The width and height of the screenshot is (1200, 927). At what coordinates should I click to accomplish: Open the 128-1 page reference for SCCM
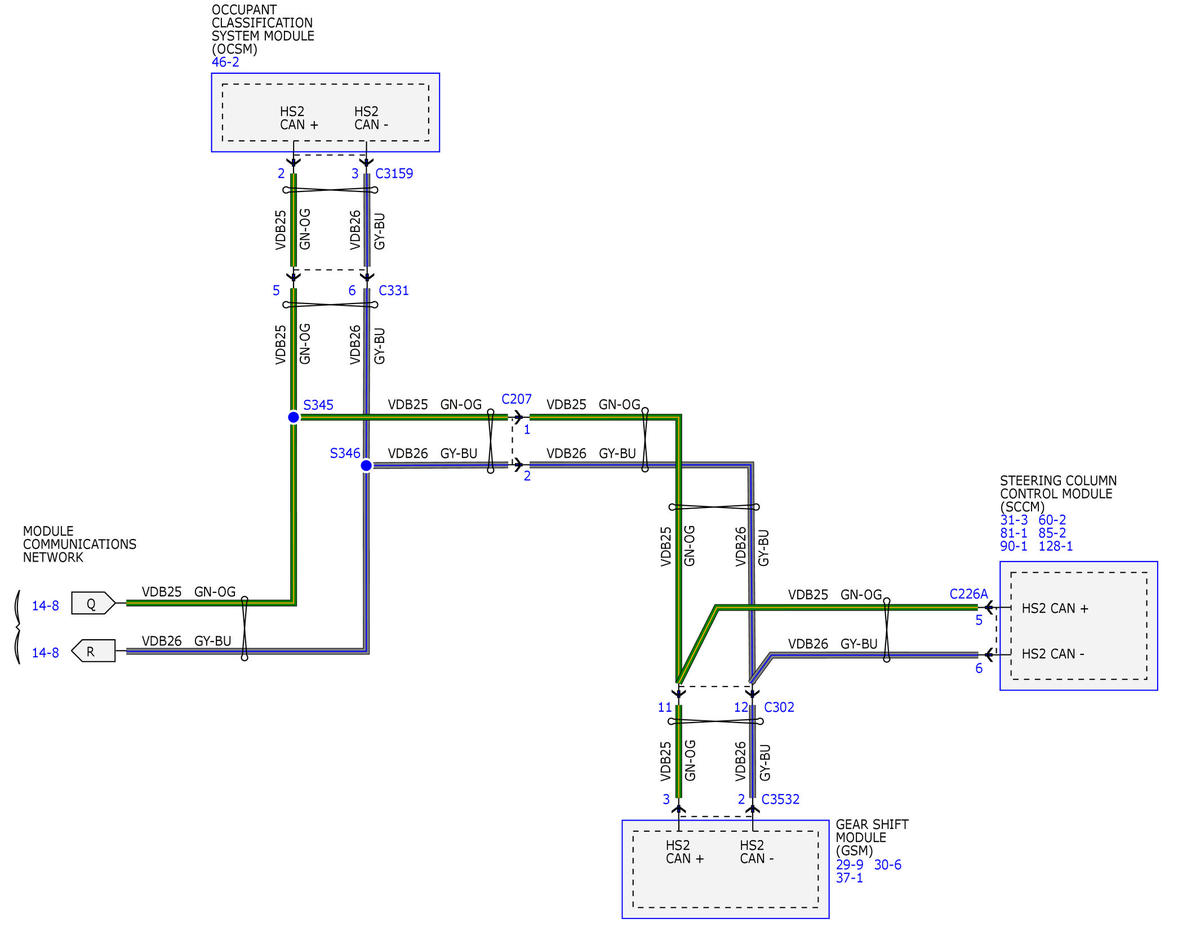point(1055,546)
